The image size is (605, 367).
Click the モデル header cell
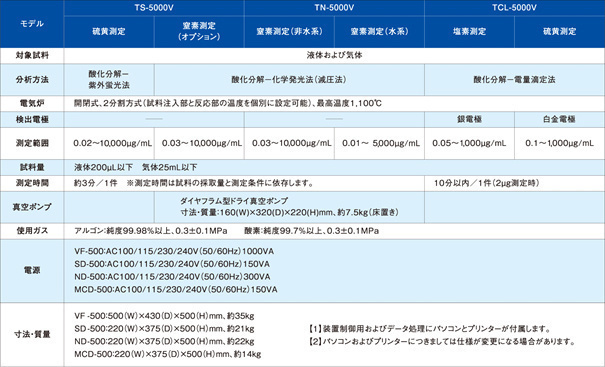pos(32,24)
